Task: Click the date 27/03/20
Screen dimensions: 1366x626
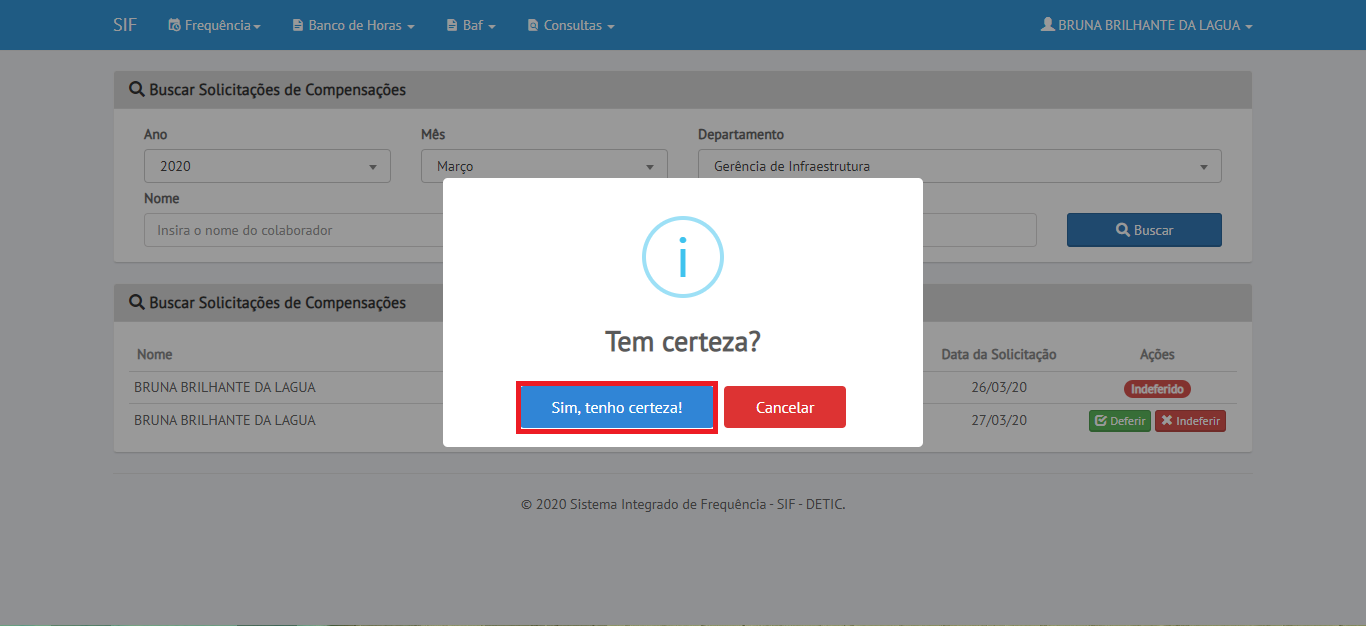Action: (998, 420)
